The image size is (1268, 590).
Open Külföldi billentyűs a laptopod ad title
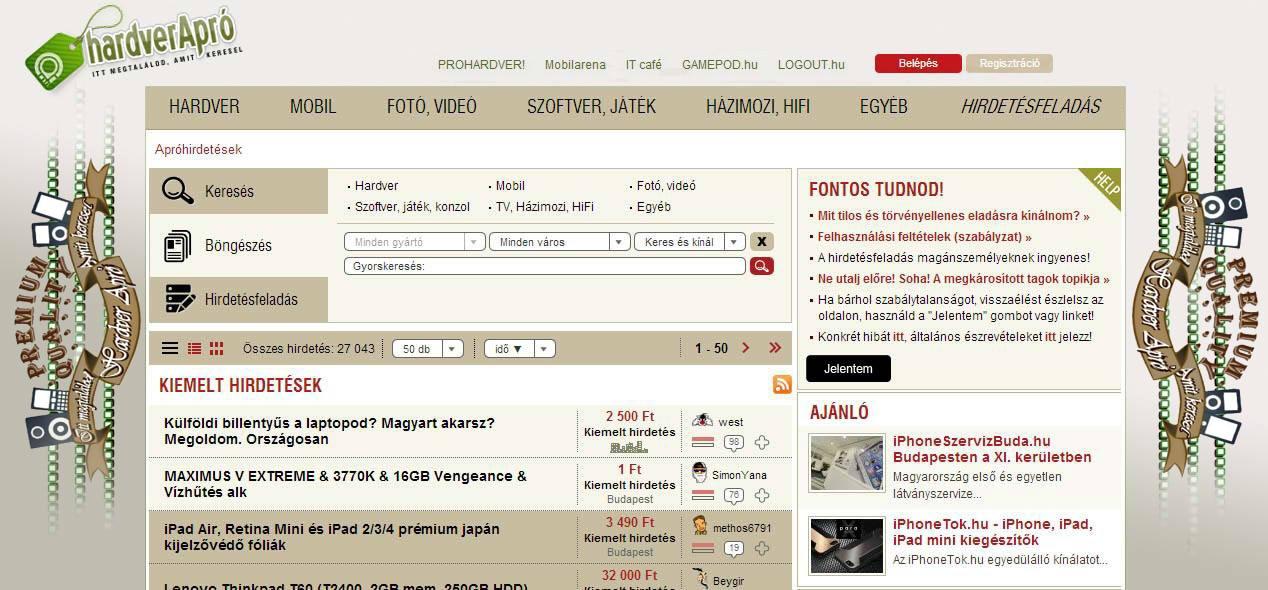329,431
